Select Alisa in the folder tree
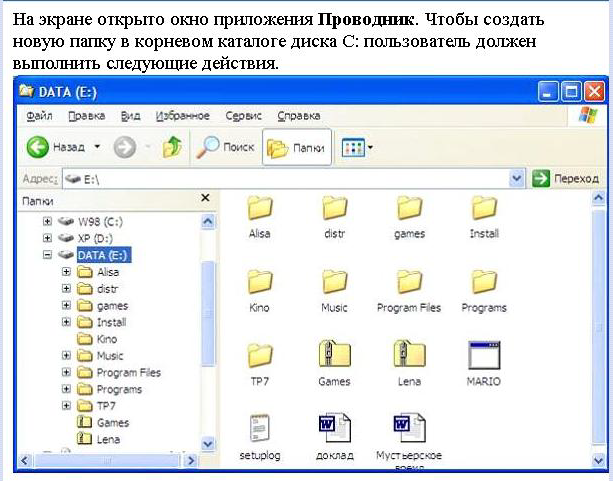Viewport: 613px width, 481px height. [x=108, y=272]
